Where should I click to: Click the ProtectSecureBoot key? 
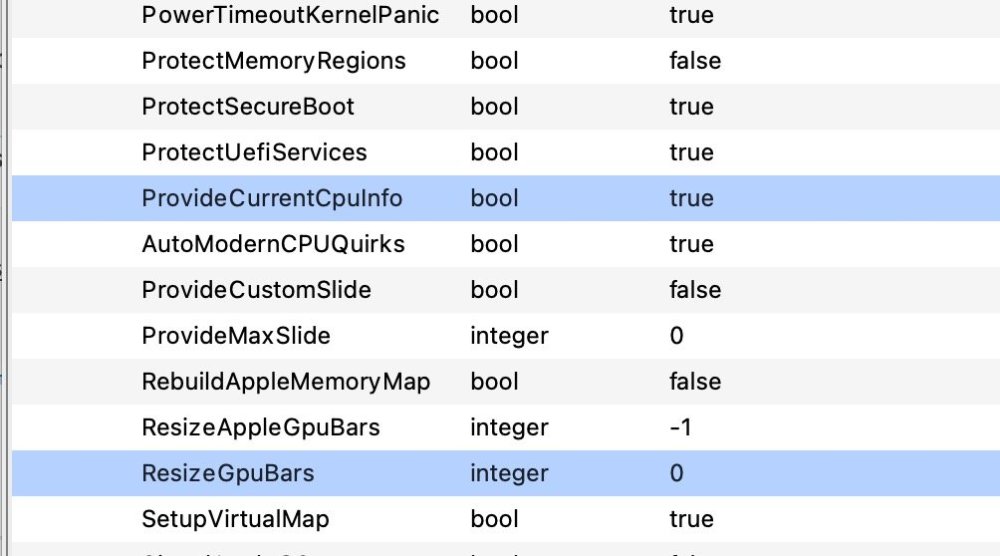[x=247, y=106]
